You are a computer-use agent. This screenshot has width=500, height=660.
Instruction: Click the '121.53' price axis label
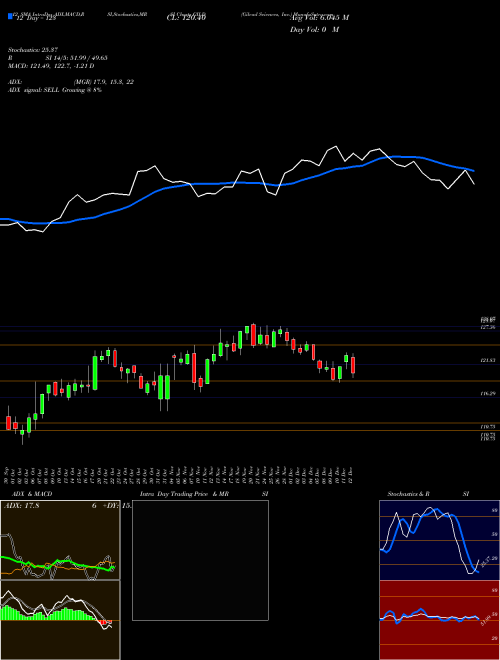tap(488, 360)
